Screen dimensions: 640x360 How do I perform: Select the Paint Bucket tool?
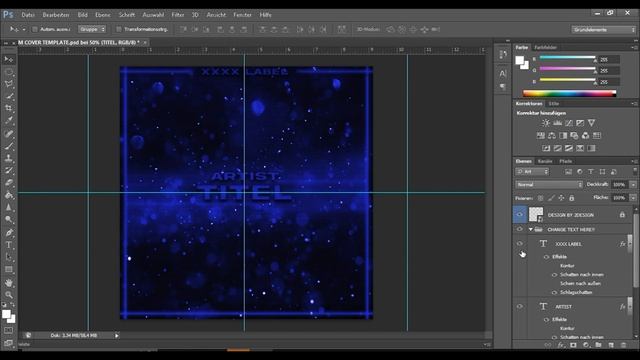9,195
